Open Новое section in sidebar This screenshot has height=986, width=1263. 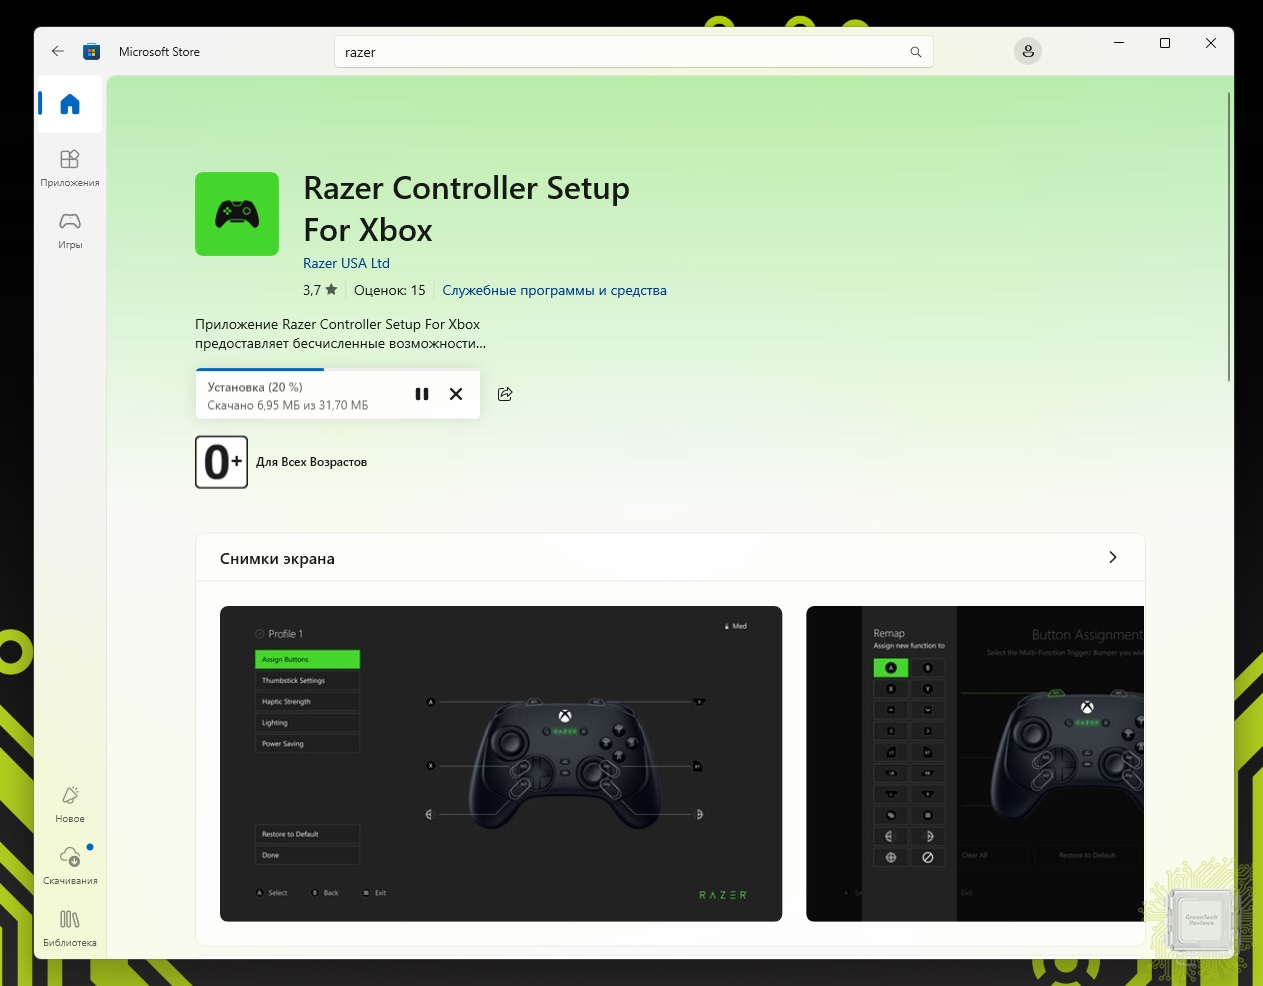coord(70,803)
